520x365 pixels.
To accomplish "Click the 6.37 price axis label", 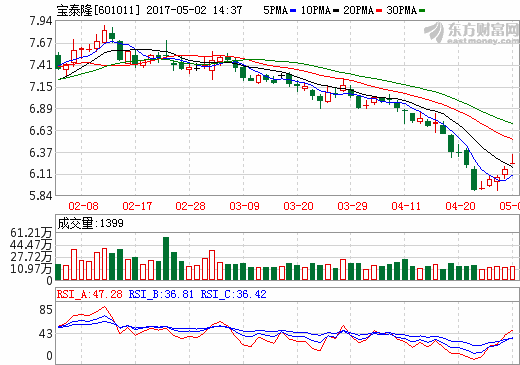I will [x=41, y=152].
